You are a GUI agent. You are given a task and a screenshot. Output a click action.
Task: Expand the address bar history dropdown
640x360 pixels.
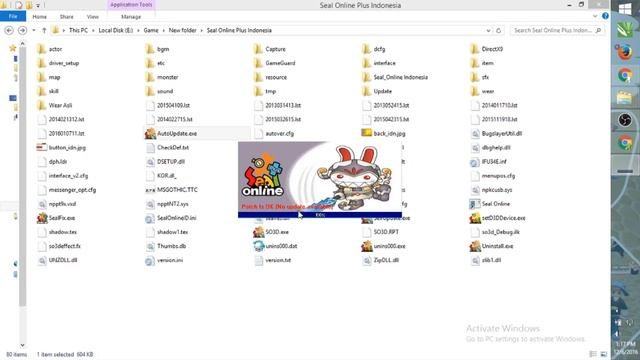(x=488, y=30)
